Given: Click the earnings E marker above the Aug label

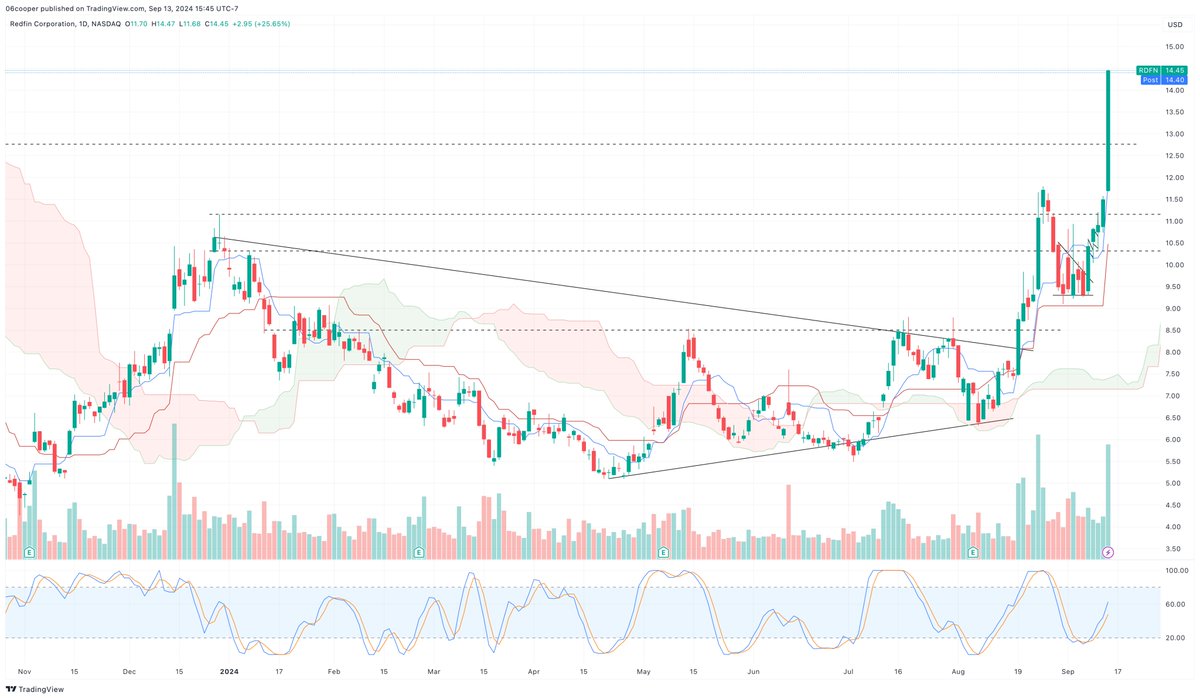Looking at the screenshot, I should 972,552.
